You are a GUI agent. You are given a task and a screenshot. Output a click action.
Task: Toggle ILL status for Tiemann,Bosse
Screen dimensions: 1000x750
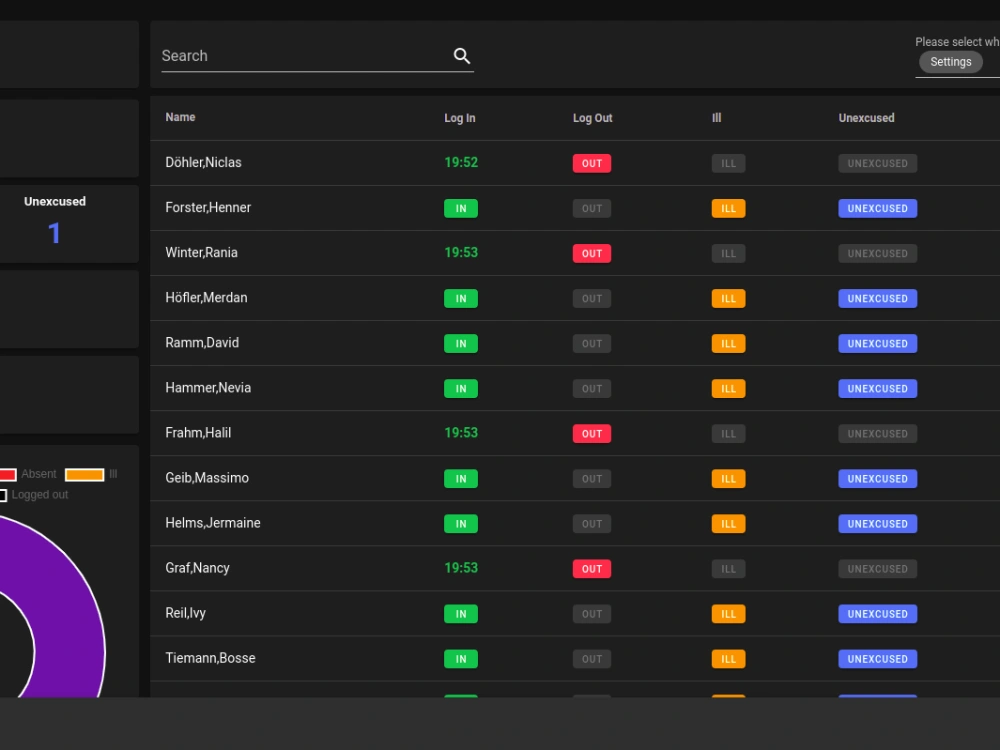click(x=728, y=658)
